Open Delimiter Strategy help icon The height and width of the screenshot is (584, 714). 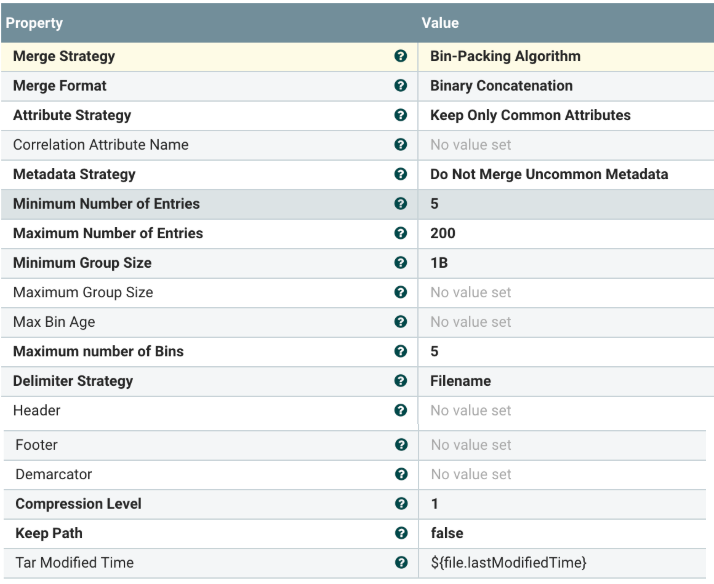point(400,381)
